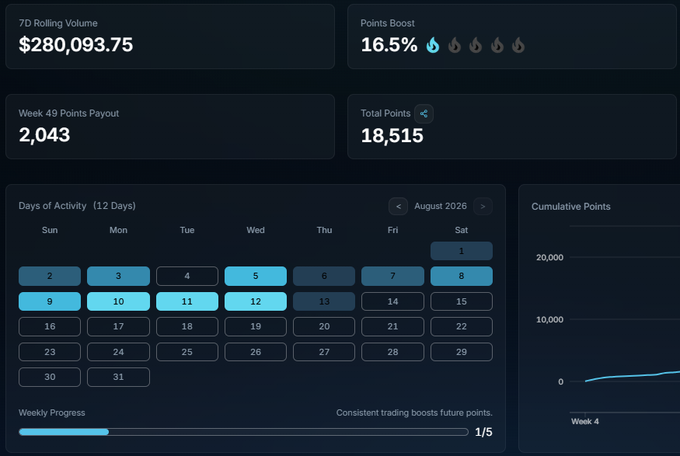Click calendar day 7
This screenshot has height=456, width=680.
click(x=392, y=276)
